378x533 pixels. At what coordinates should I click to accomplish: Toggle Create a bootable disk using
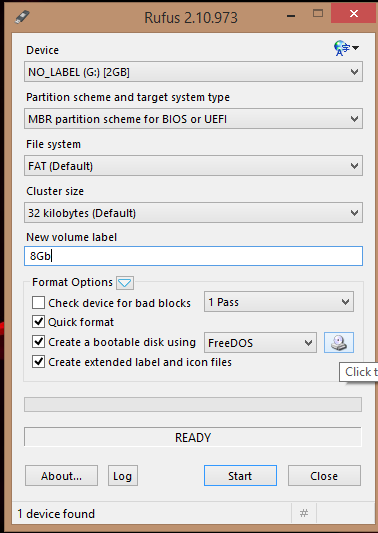38,342
